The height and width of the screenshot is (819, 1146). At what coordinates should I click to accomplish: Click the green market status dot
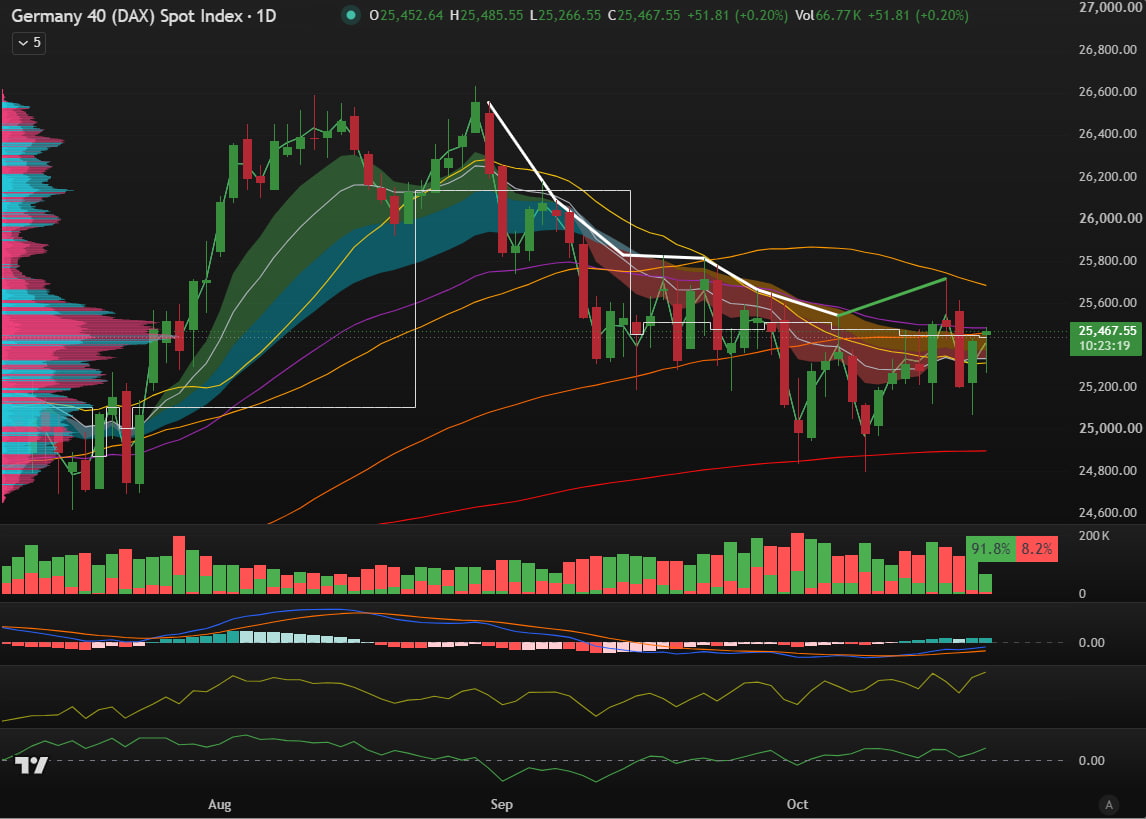click(351, 15)
